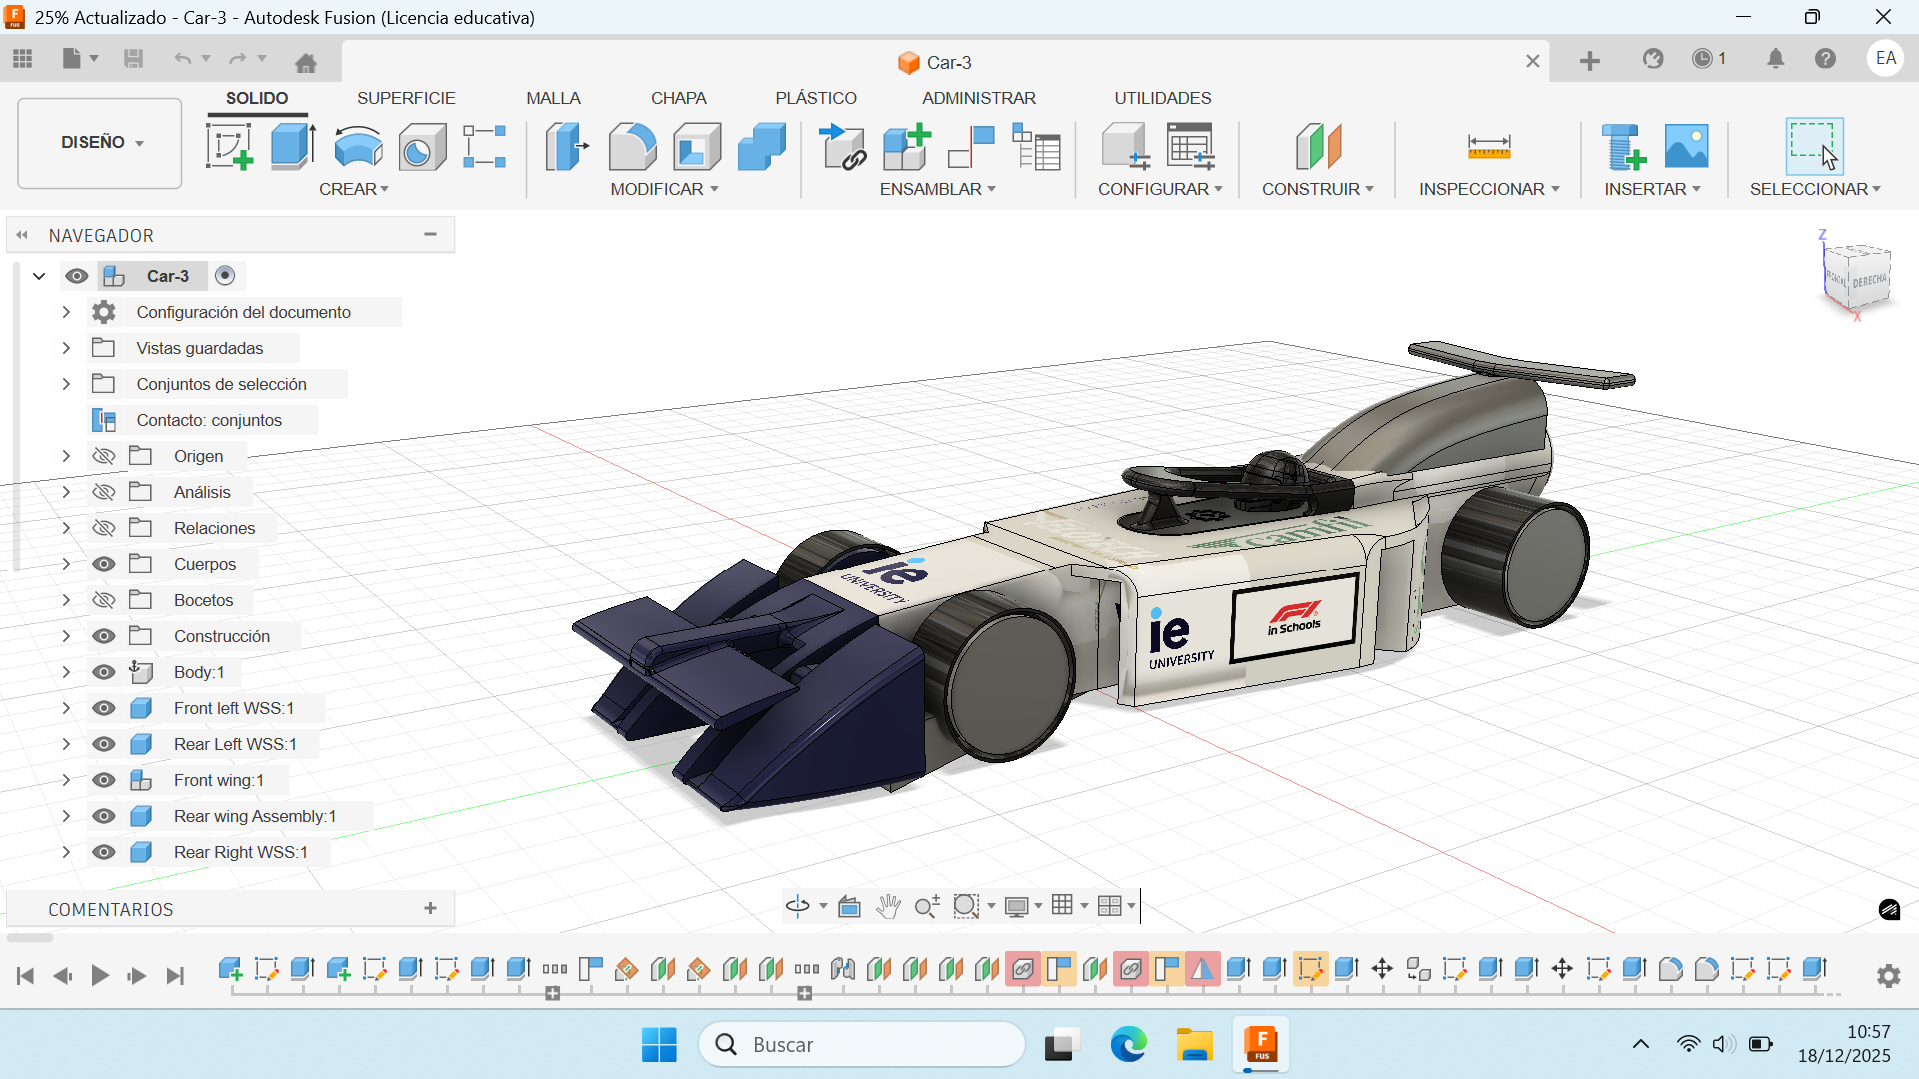Open the MODIFICAR menu
Image resolution: width=1919 pixels, height=1079 pixels.
click(x=664, y=189)
